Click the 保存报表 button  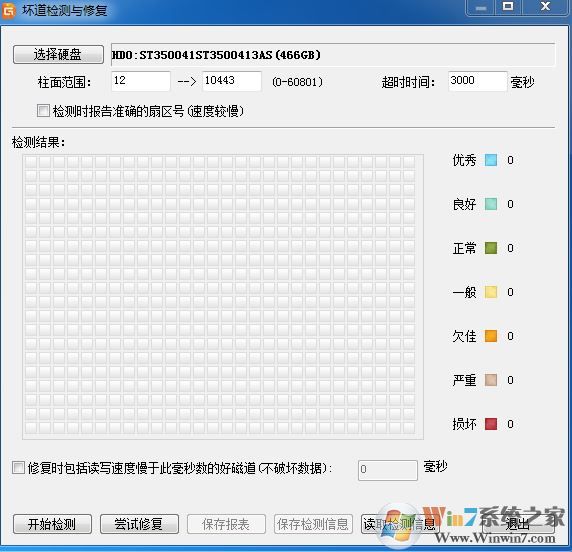click(226, 524)
